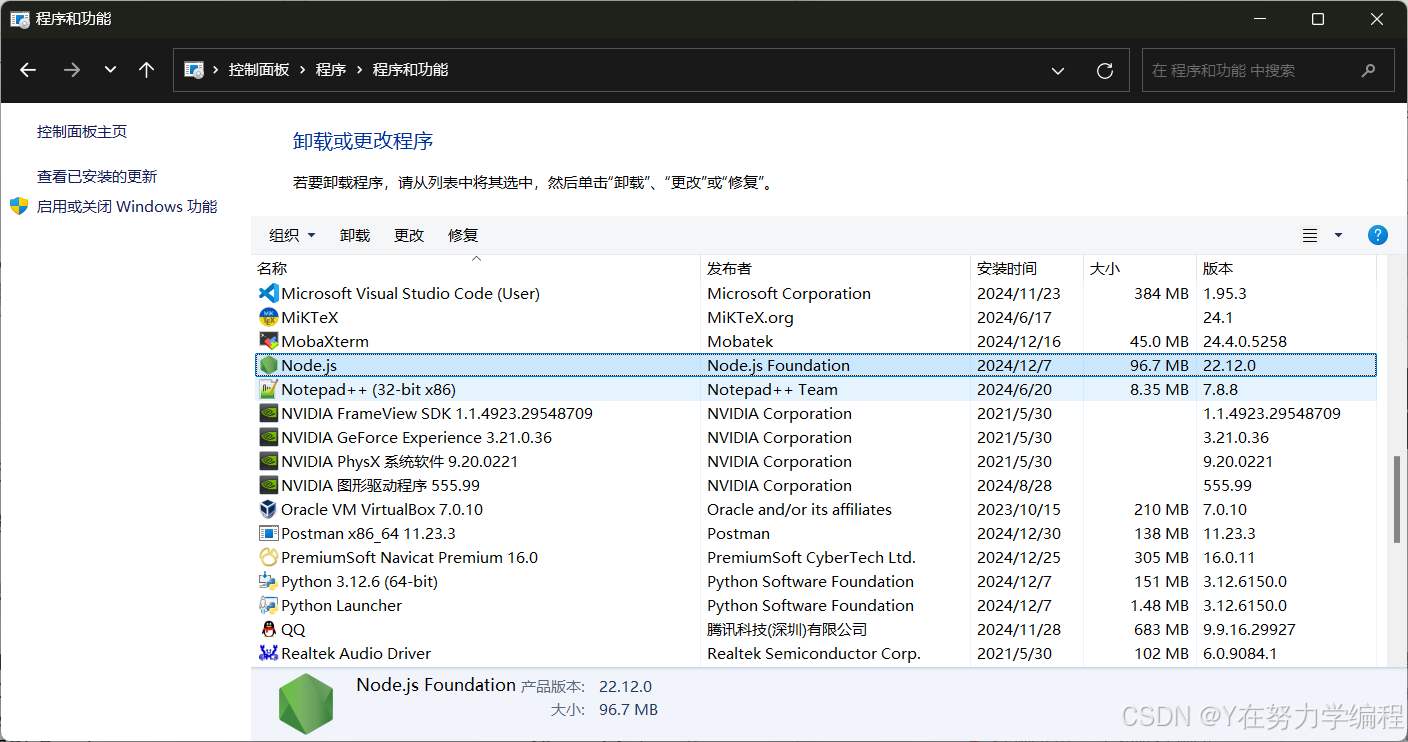Click 程序和功能 in the breadcrumb path
The width and height of the screenshot is (1408, 742).
(410, 70)
